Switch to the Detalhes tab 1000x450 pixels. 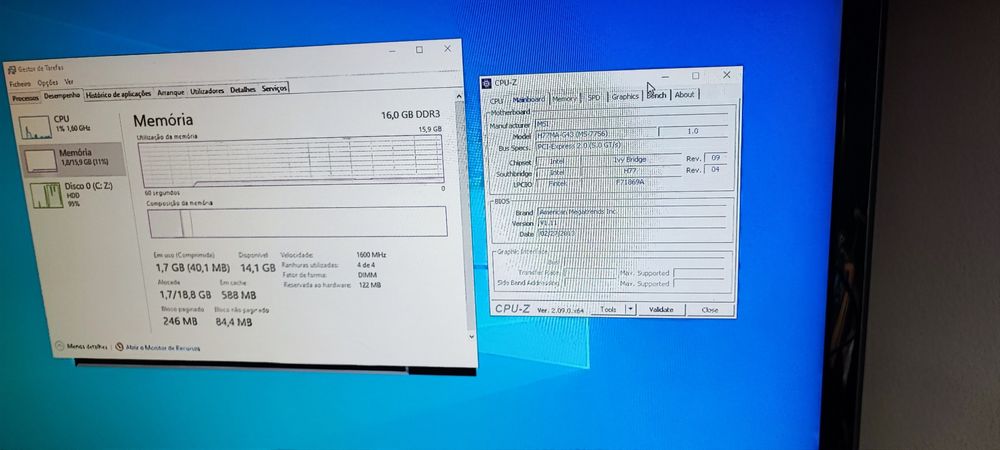[243, 89]
